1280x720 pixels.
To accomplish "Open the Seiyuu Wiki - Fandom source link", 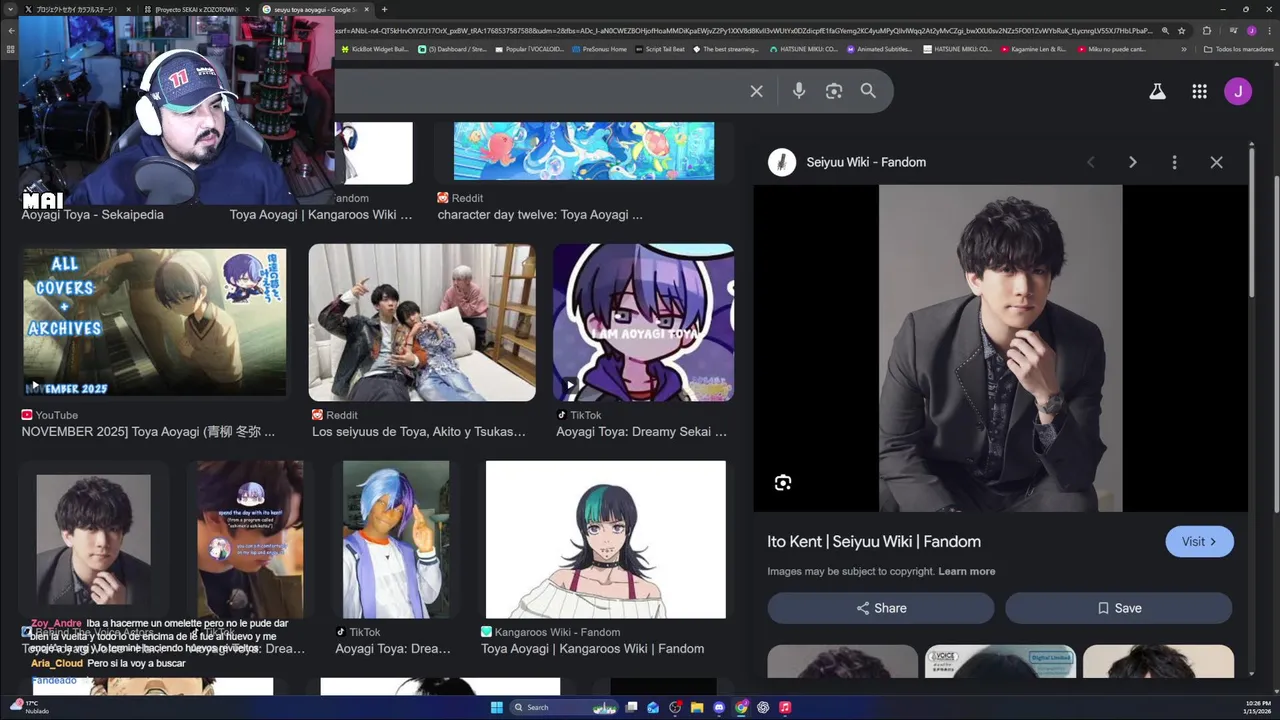I will tap(866, 162).
